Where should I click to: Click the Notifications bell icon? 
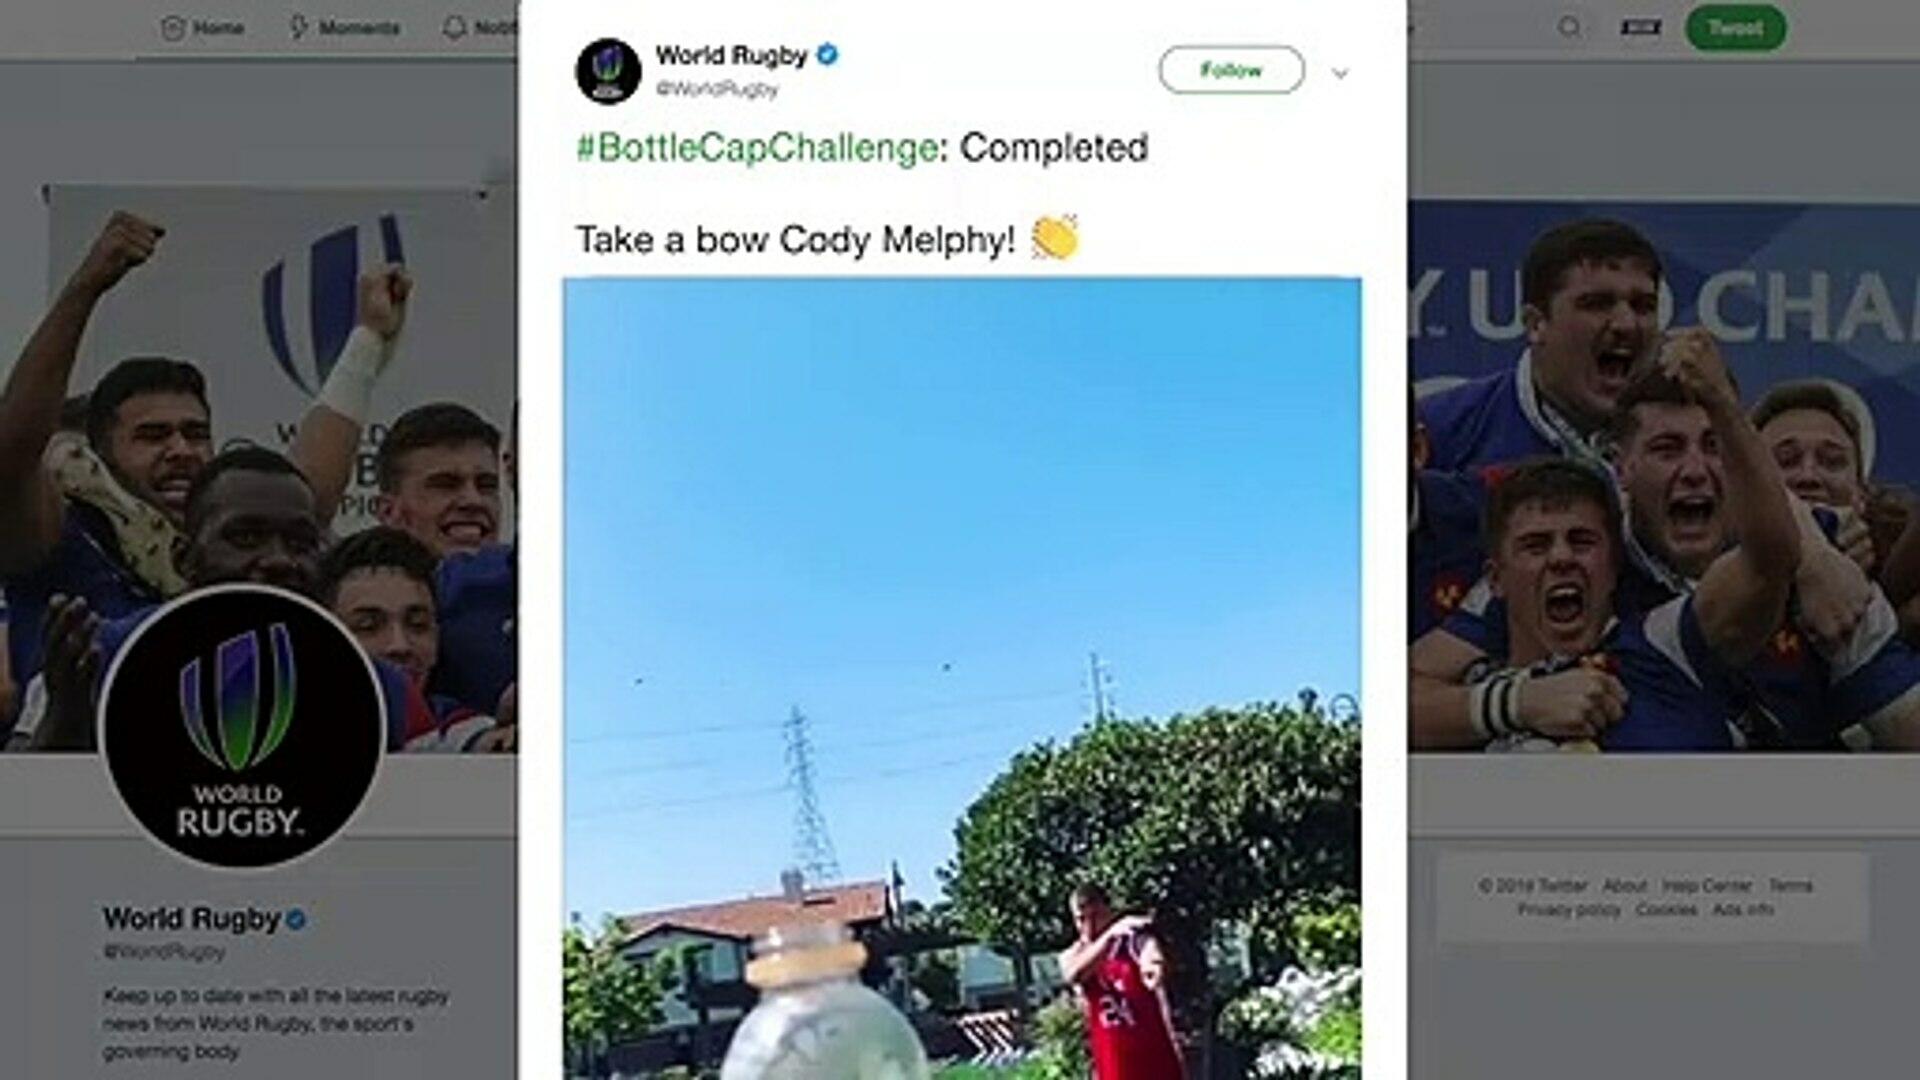point(455,27)
